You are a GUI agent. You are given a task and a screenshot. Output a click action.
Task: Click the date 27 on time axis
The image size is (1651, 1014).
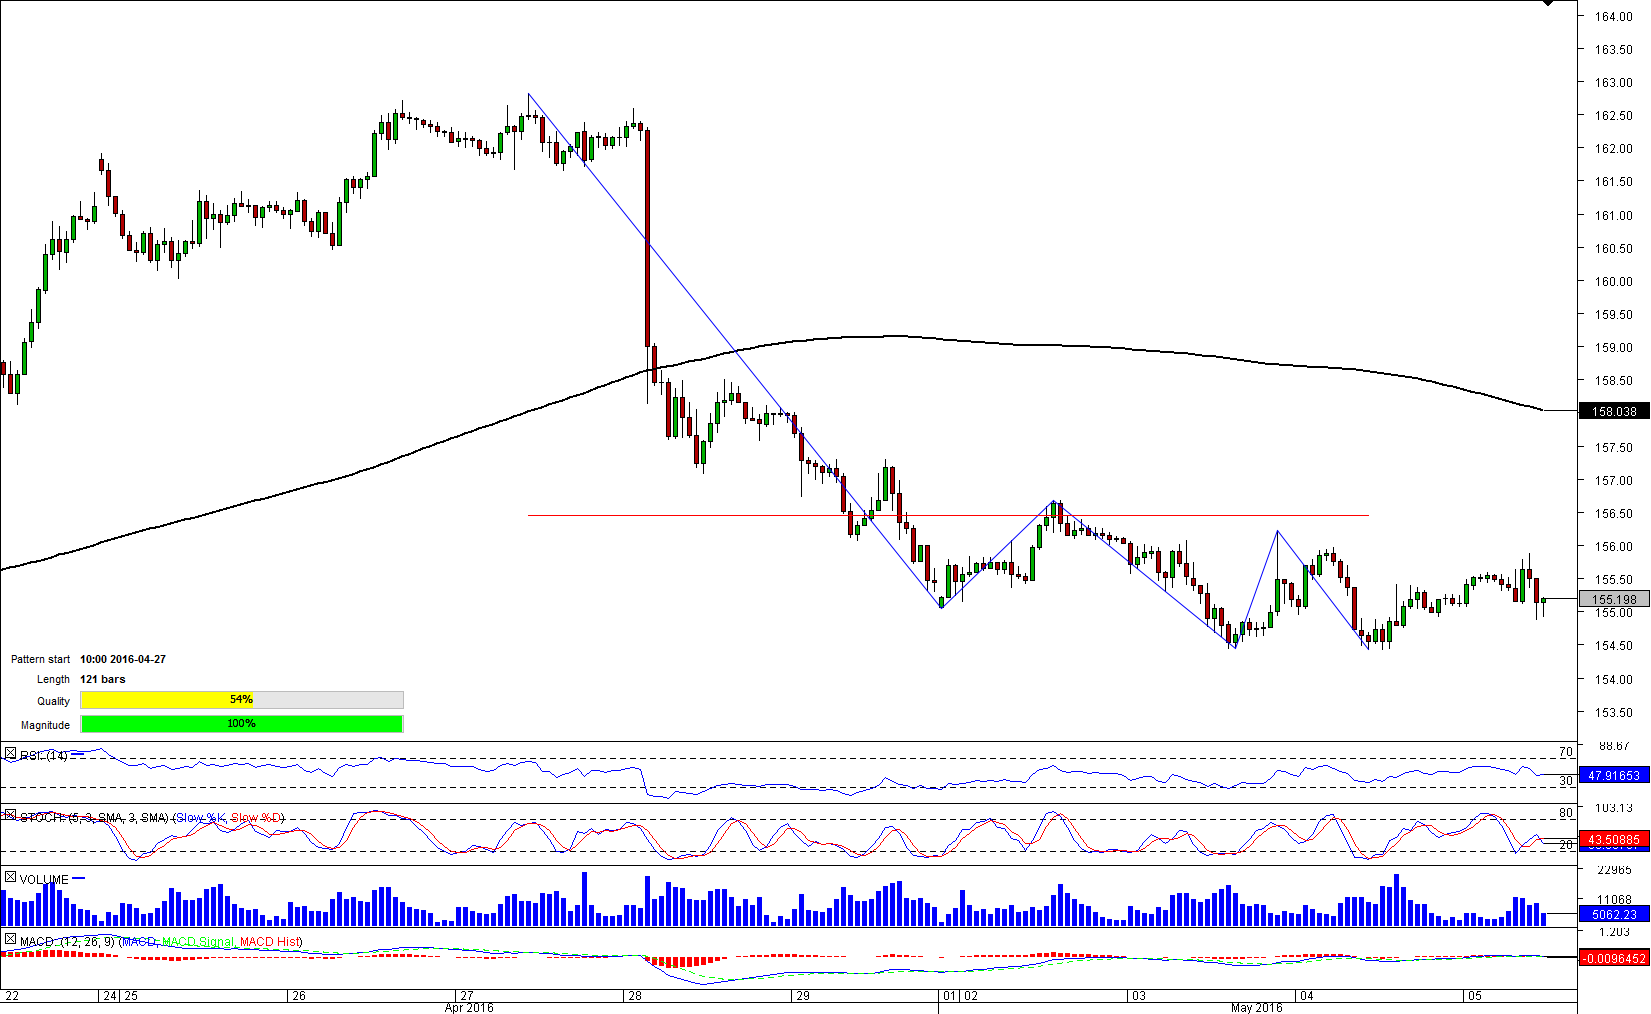pyautogui.click(x=466, y=996)
